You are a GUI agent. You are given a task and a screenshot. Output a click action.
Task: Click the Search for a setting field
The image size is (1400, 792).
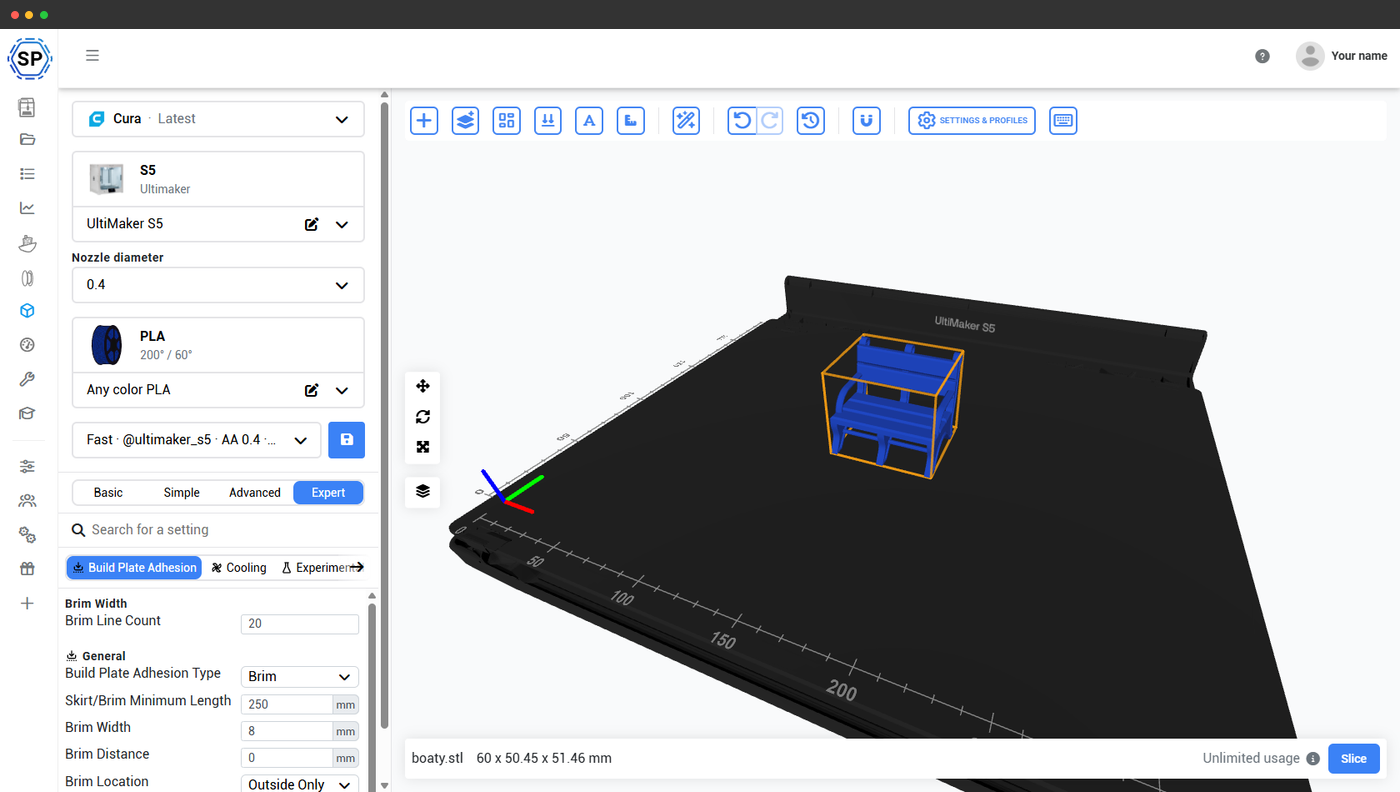(218, 530)
